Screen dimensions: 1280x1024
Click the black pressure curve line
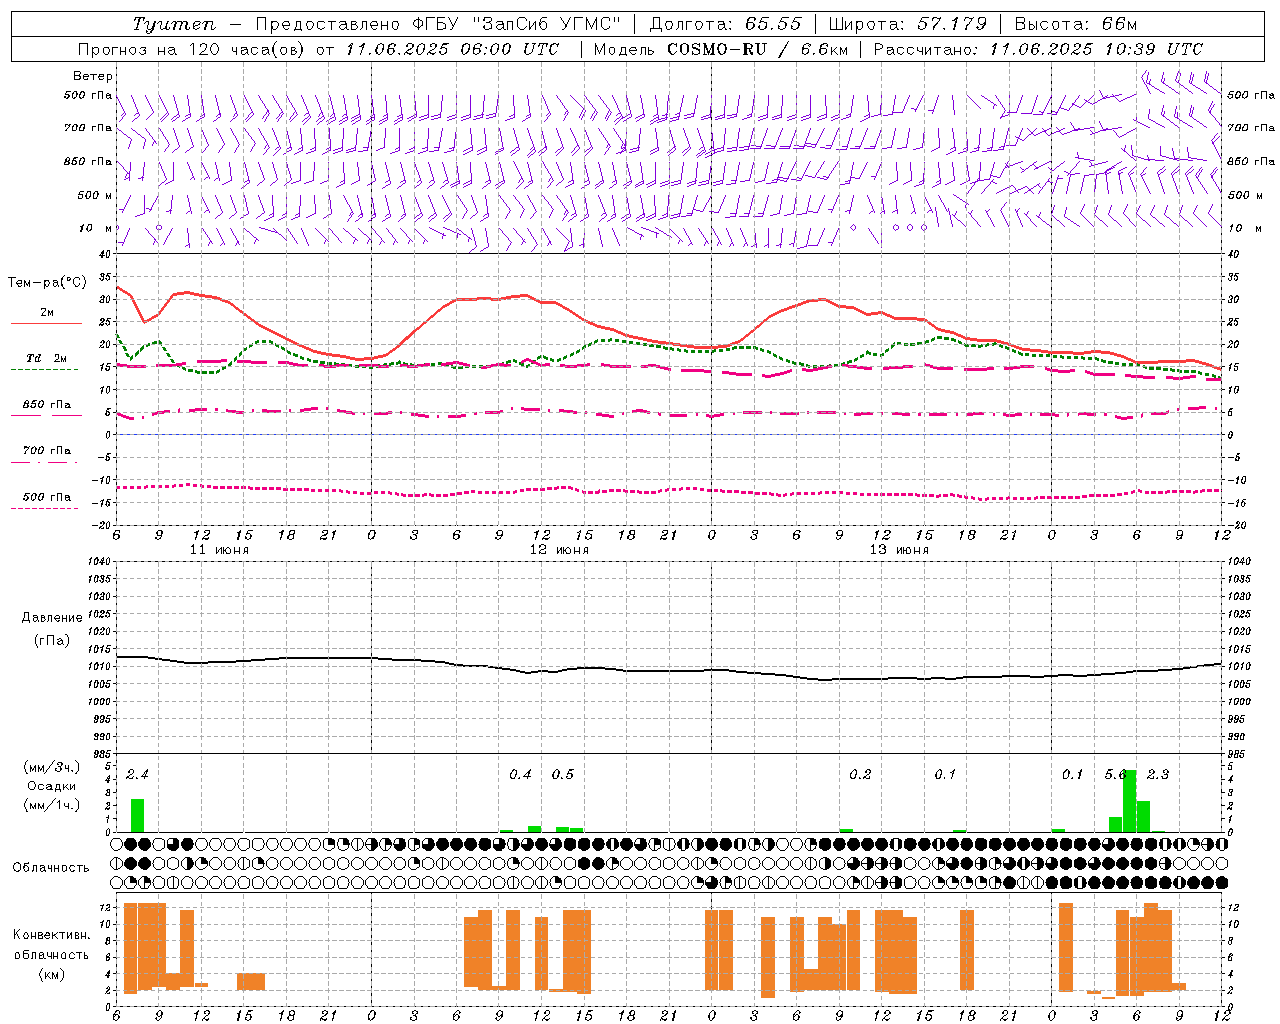coord(668,670)
